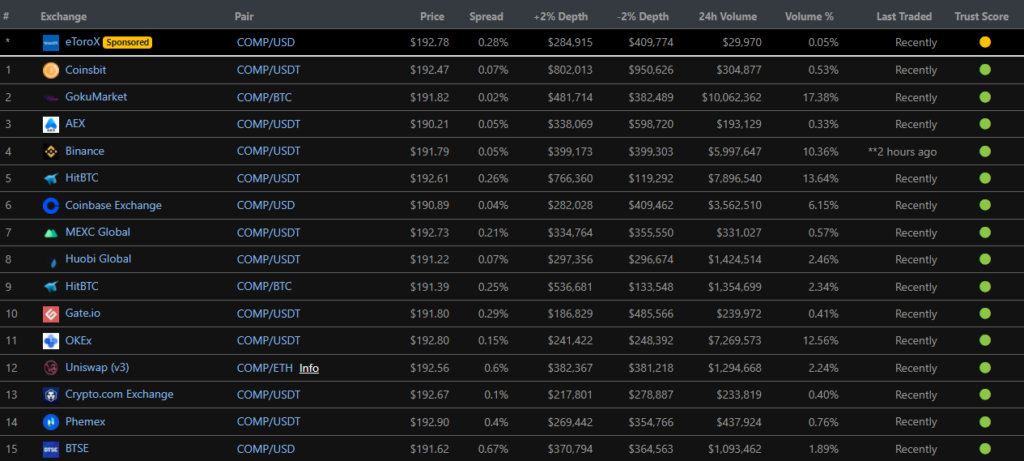Click BTSE green trust score dot

(985, 449)
